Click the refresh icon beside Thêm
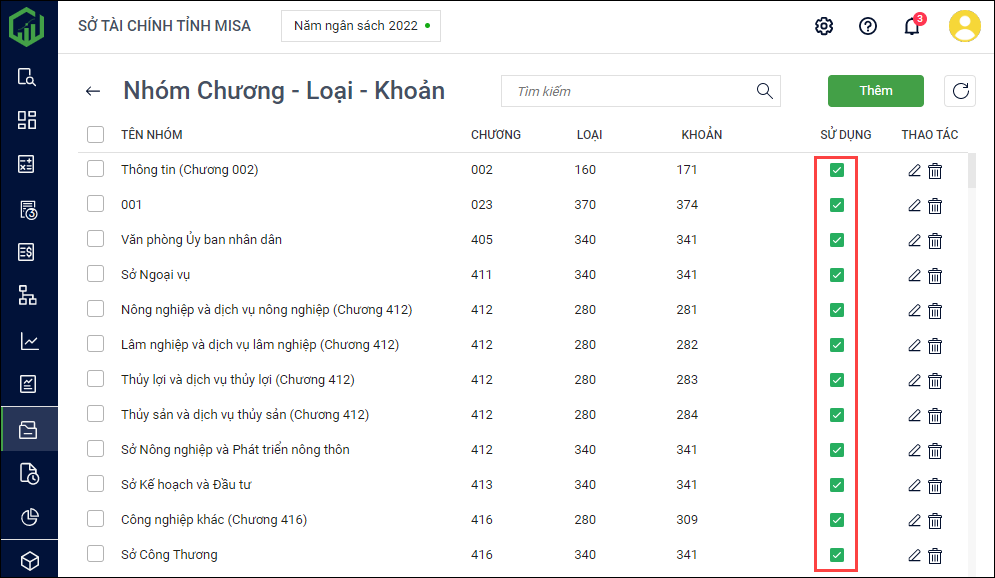995x578 pixels. pyautogui.click(x=960, y=91)
